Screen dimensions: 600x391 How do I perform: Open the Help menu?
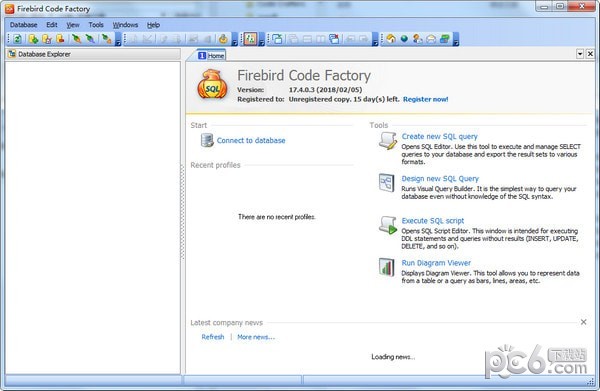[153, 25]
